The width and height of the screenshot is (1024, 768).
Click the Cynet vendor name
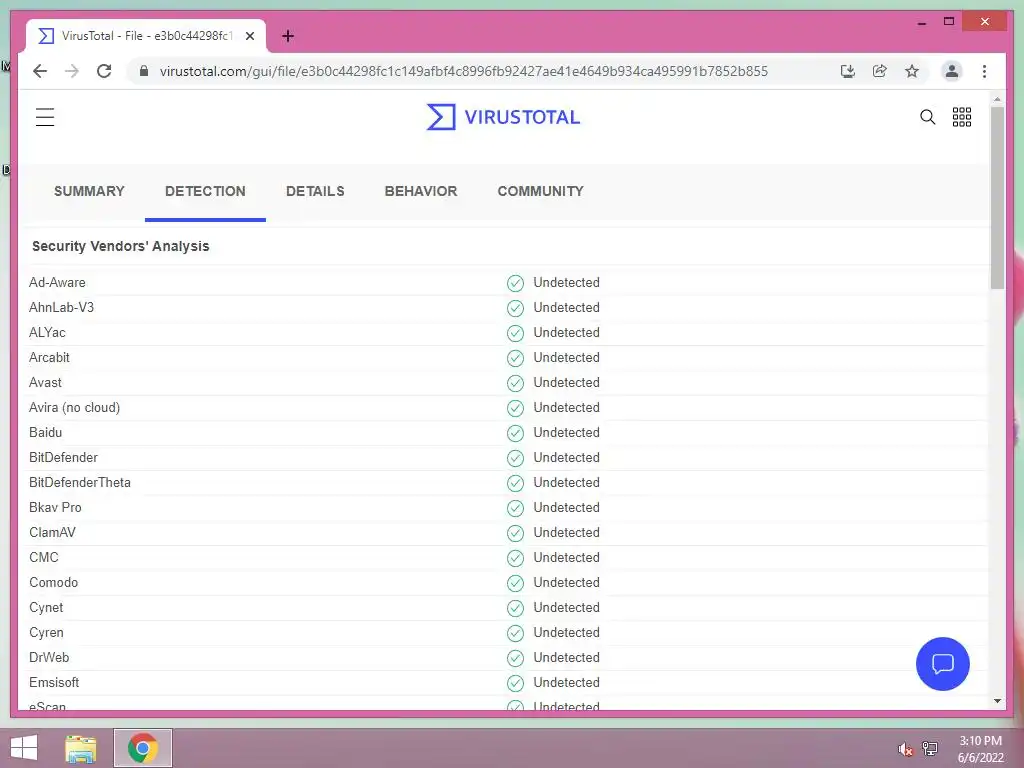46,607
